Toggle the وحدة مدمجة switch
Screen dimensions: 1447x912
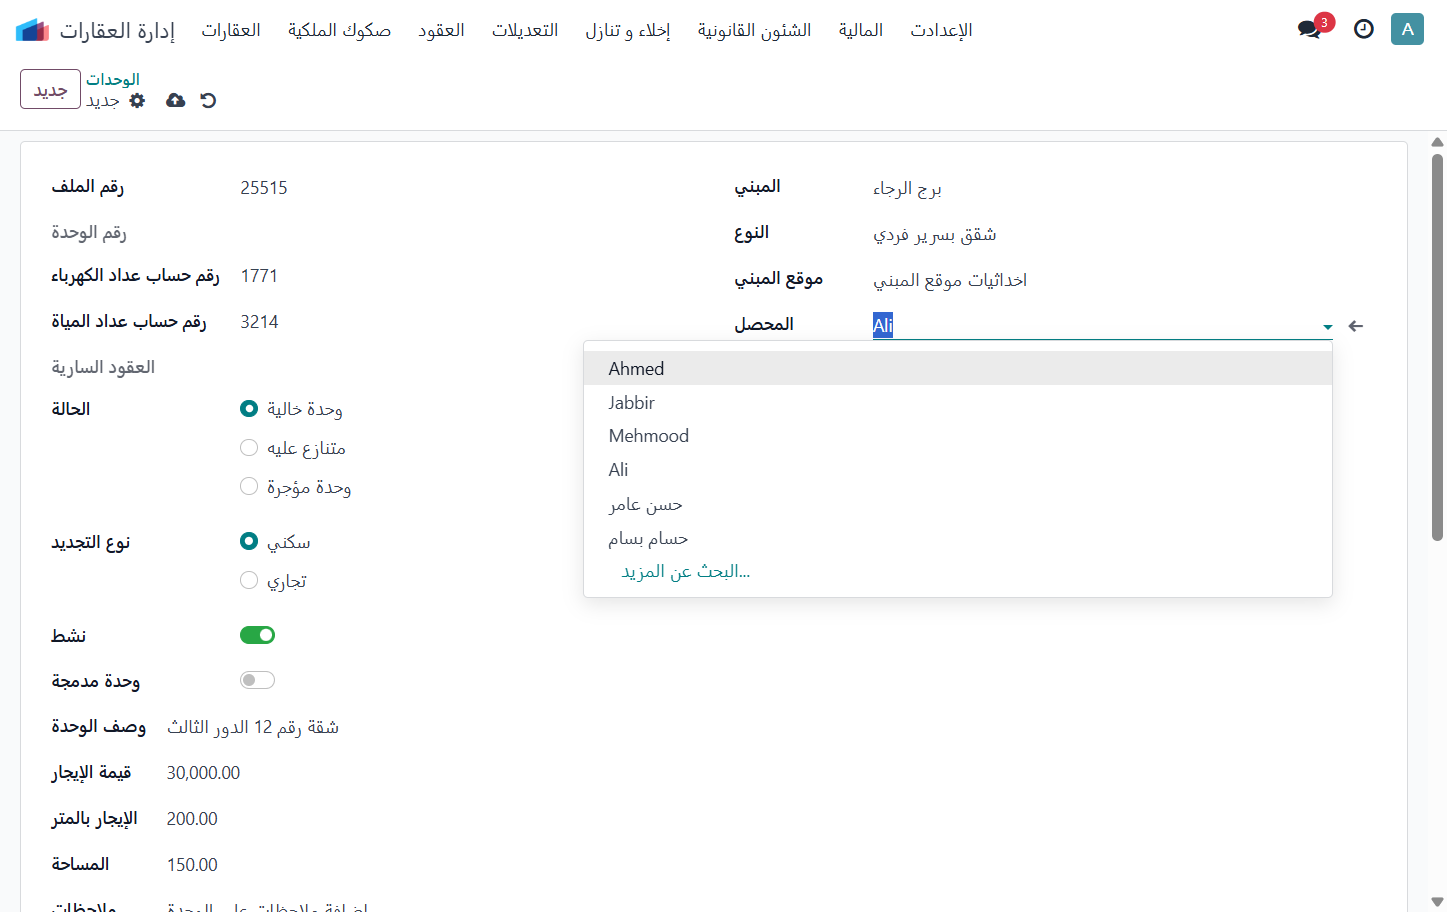257,680
